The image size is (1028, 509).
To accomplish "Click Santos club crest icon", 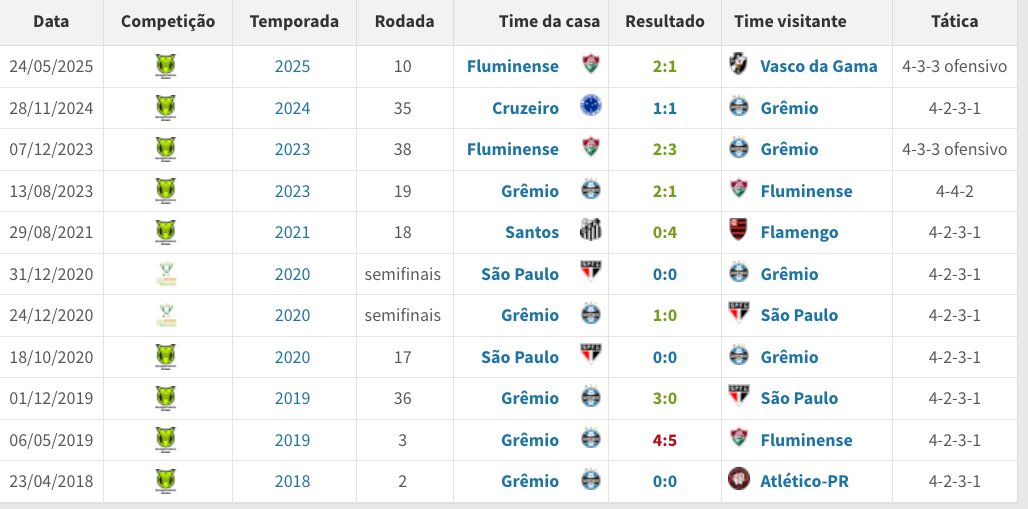I will 591,232.
